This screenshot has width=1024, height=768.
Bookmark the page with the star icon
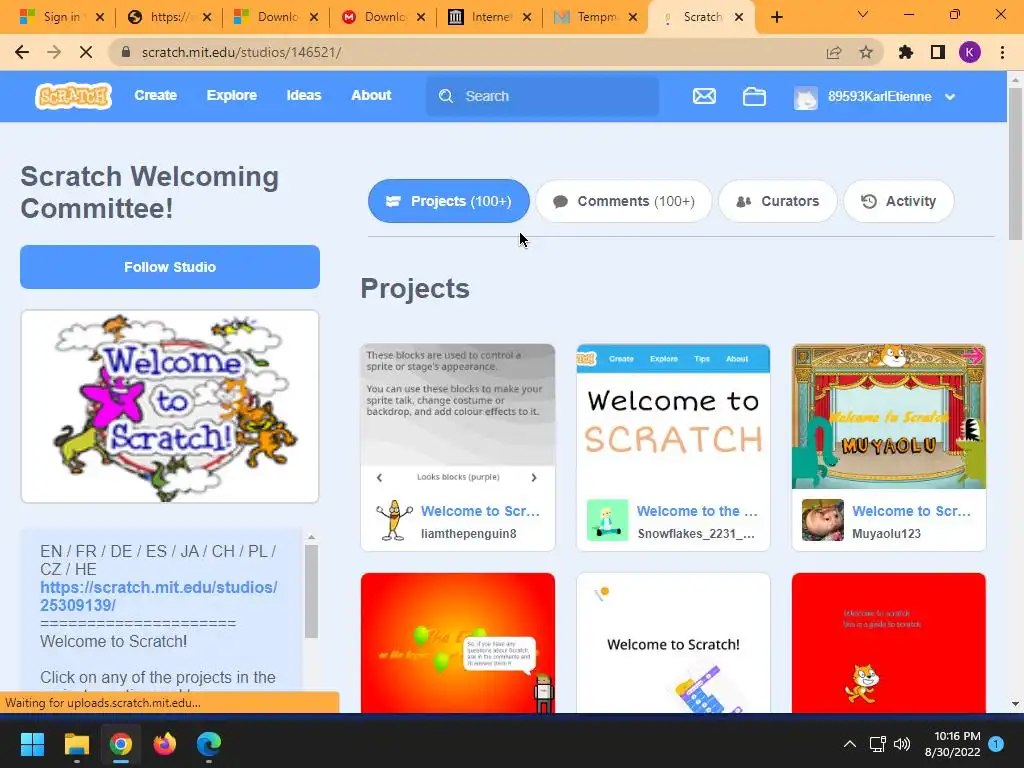pos(866,52)
